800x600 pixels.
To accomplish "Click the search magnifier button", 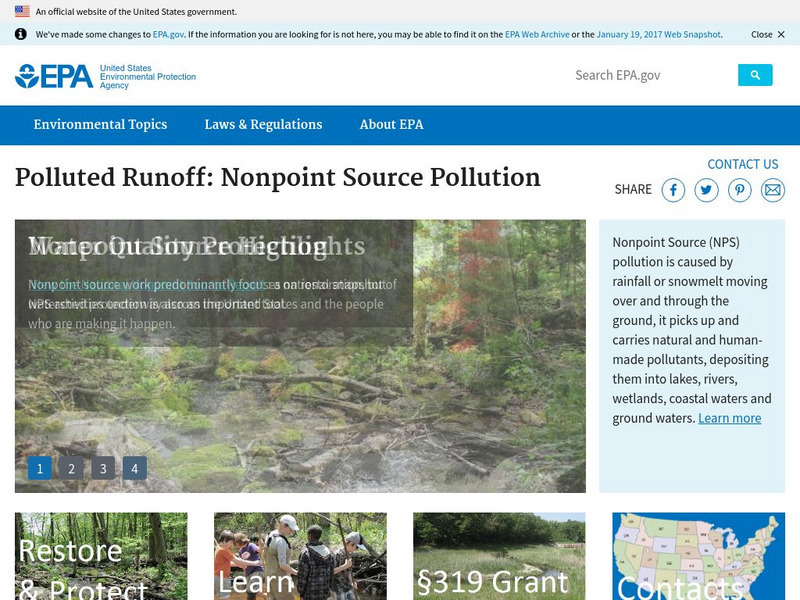I will (x=755, y=75).
